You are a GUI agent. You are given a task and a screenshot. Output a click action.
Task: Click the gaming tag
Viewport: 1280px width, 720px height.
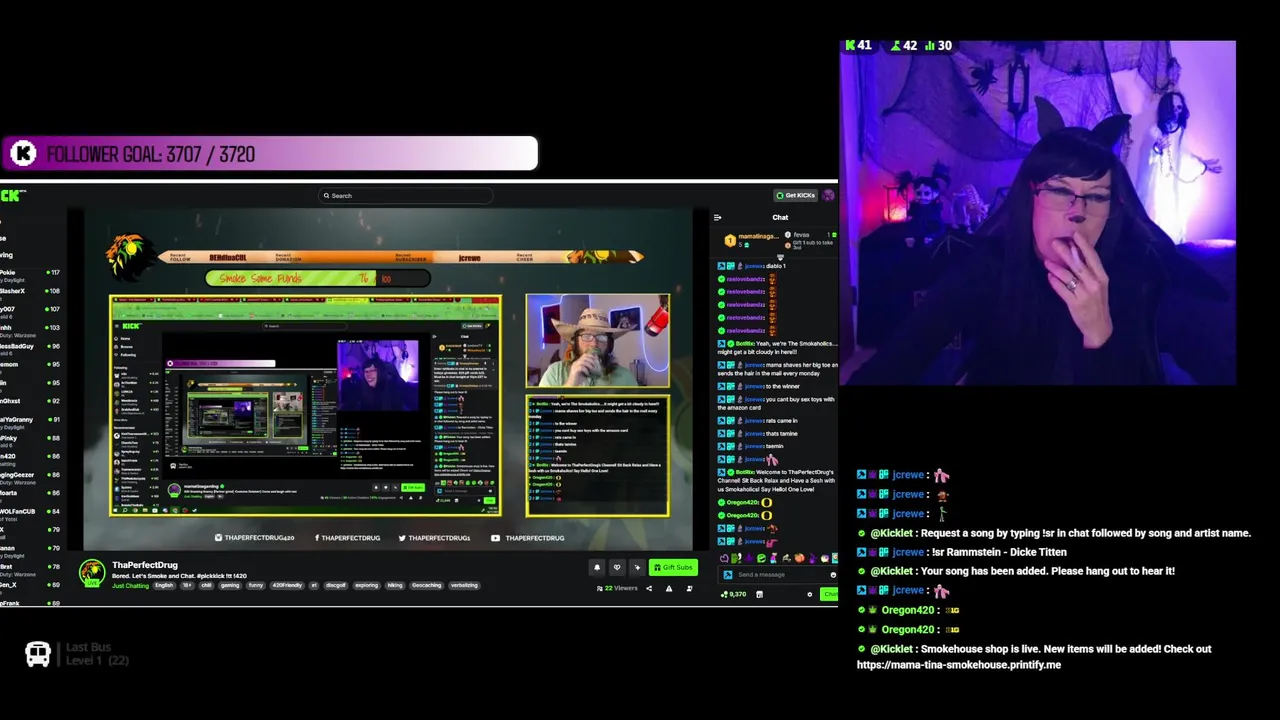click(x=230, y=586)
